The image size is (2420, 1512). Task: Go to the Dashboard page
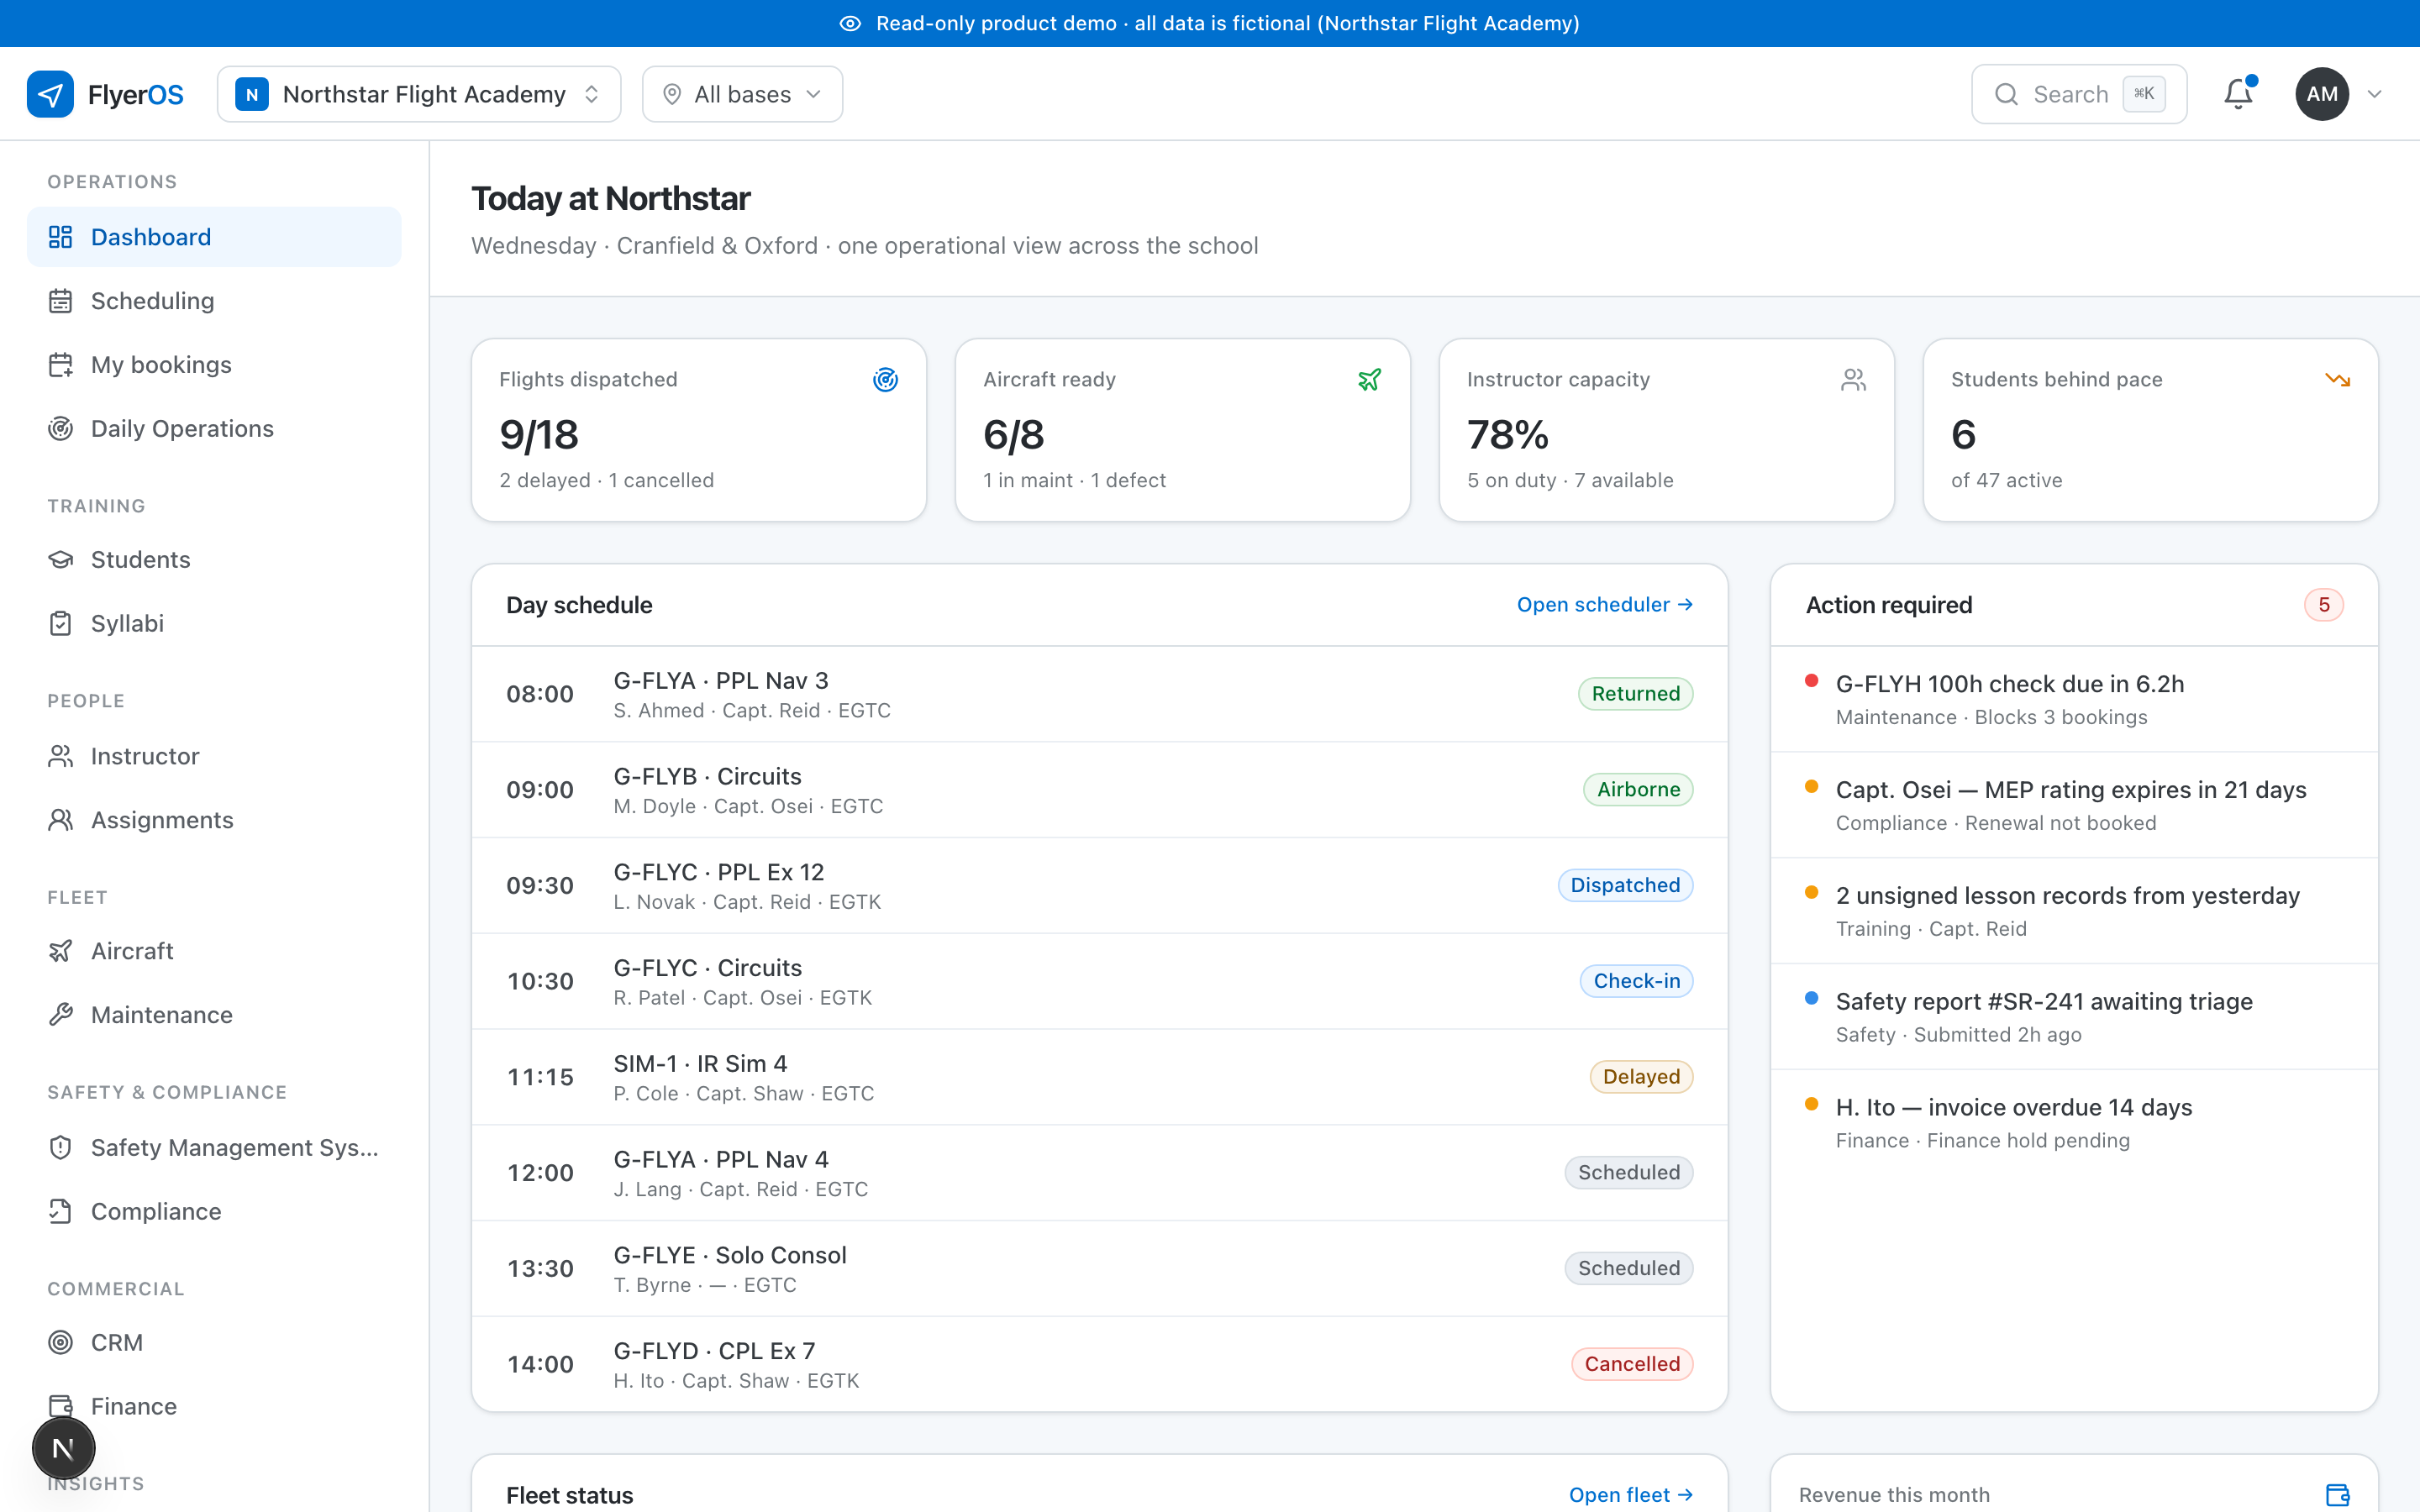(214, 237)
